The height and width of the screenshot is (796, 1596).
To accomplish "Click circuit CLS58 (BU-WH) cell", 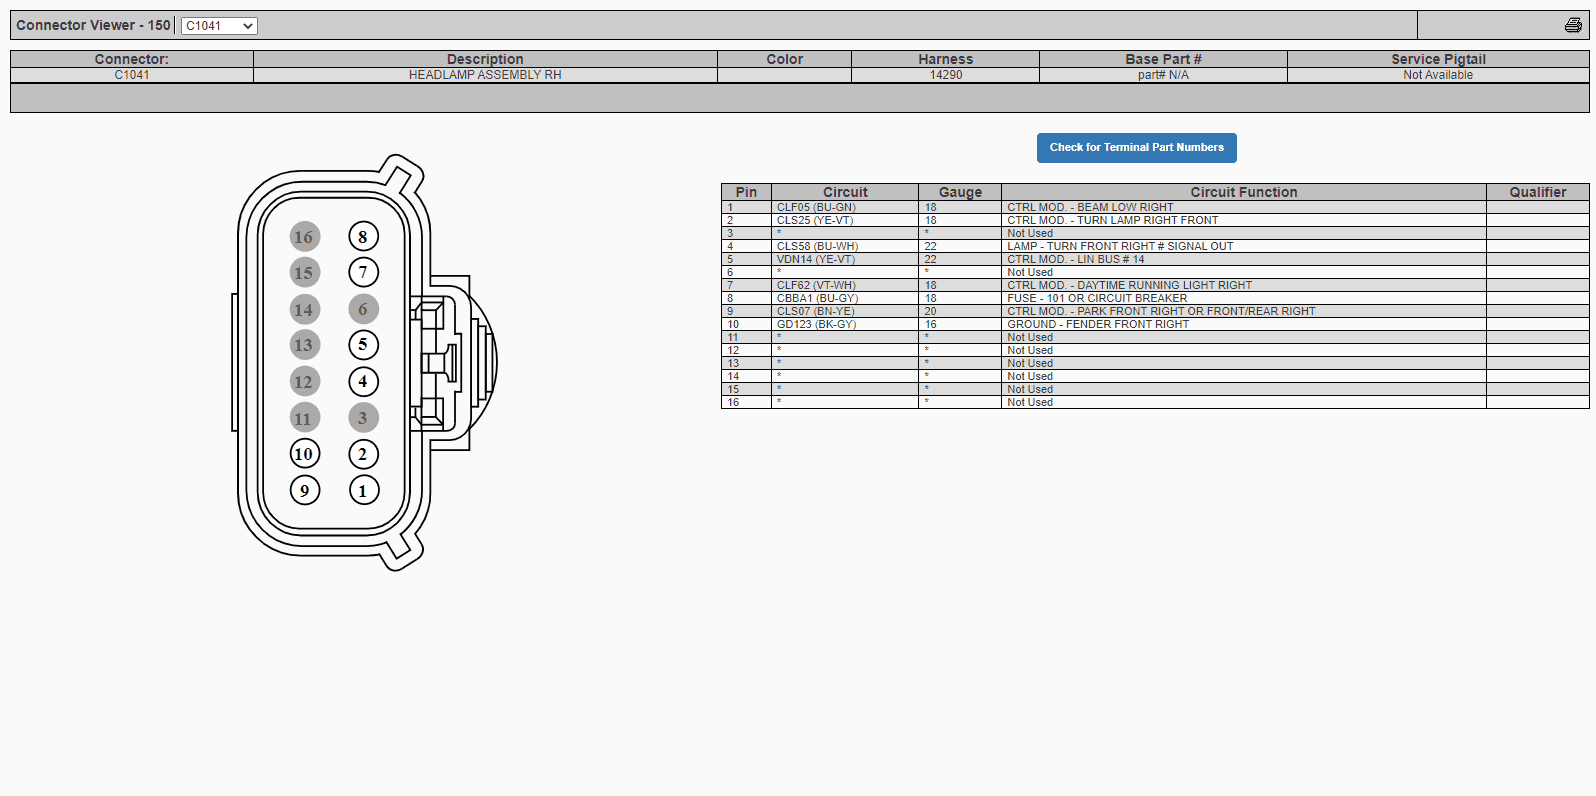I will pos(845,246).
